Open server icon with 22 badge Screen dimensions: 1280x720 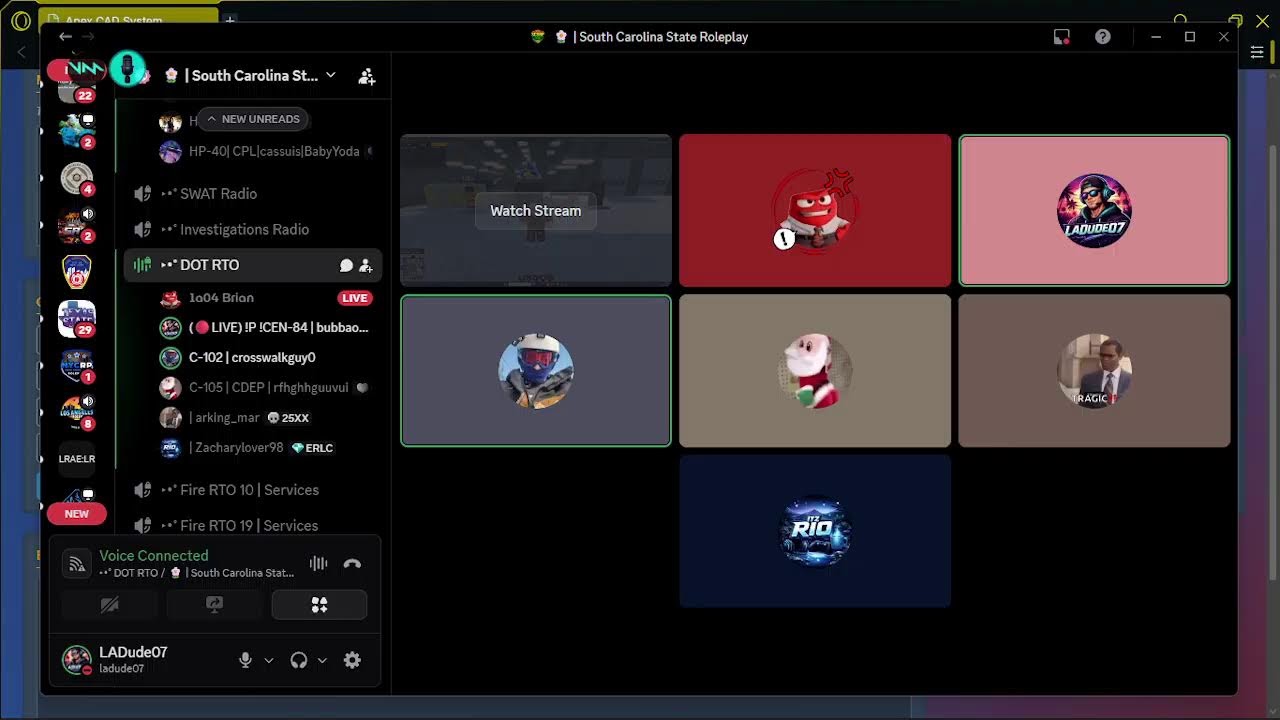77,90
